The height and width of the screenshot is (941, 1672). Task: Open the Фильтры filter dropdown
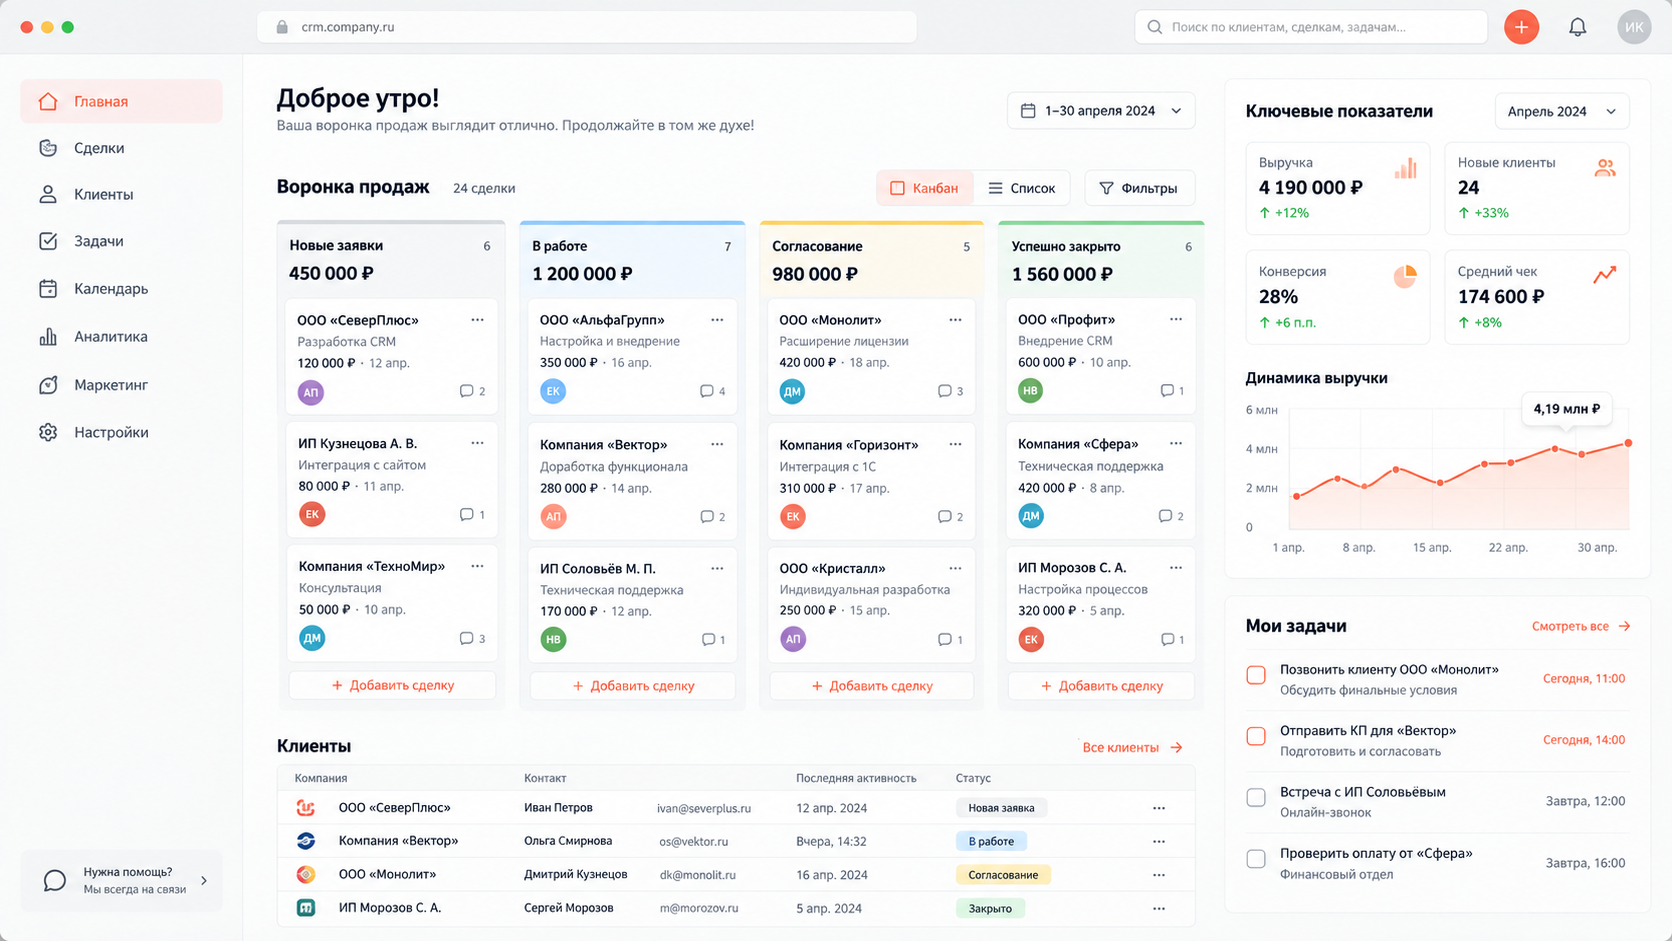click(x=1139, y=188)
